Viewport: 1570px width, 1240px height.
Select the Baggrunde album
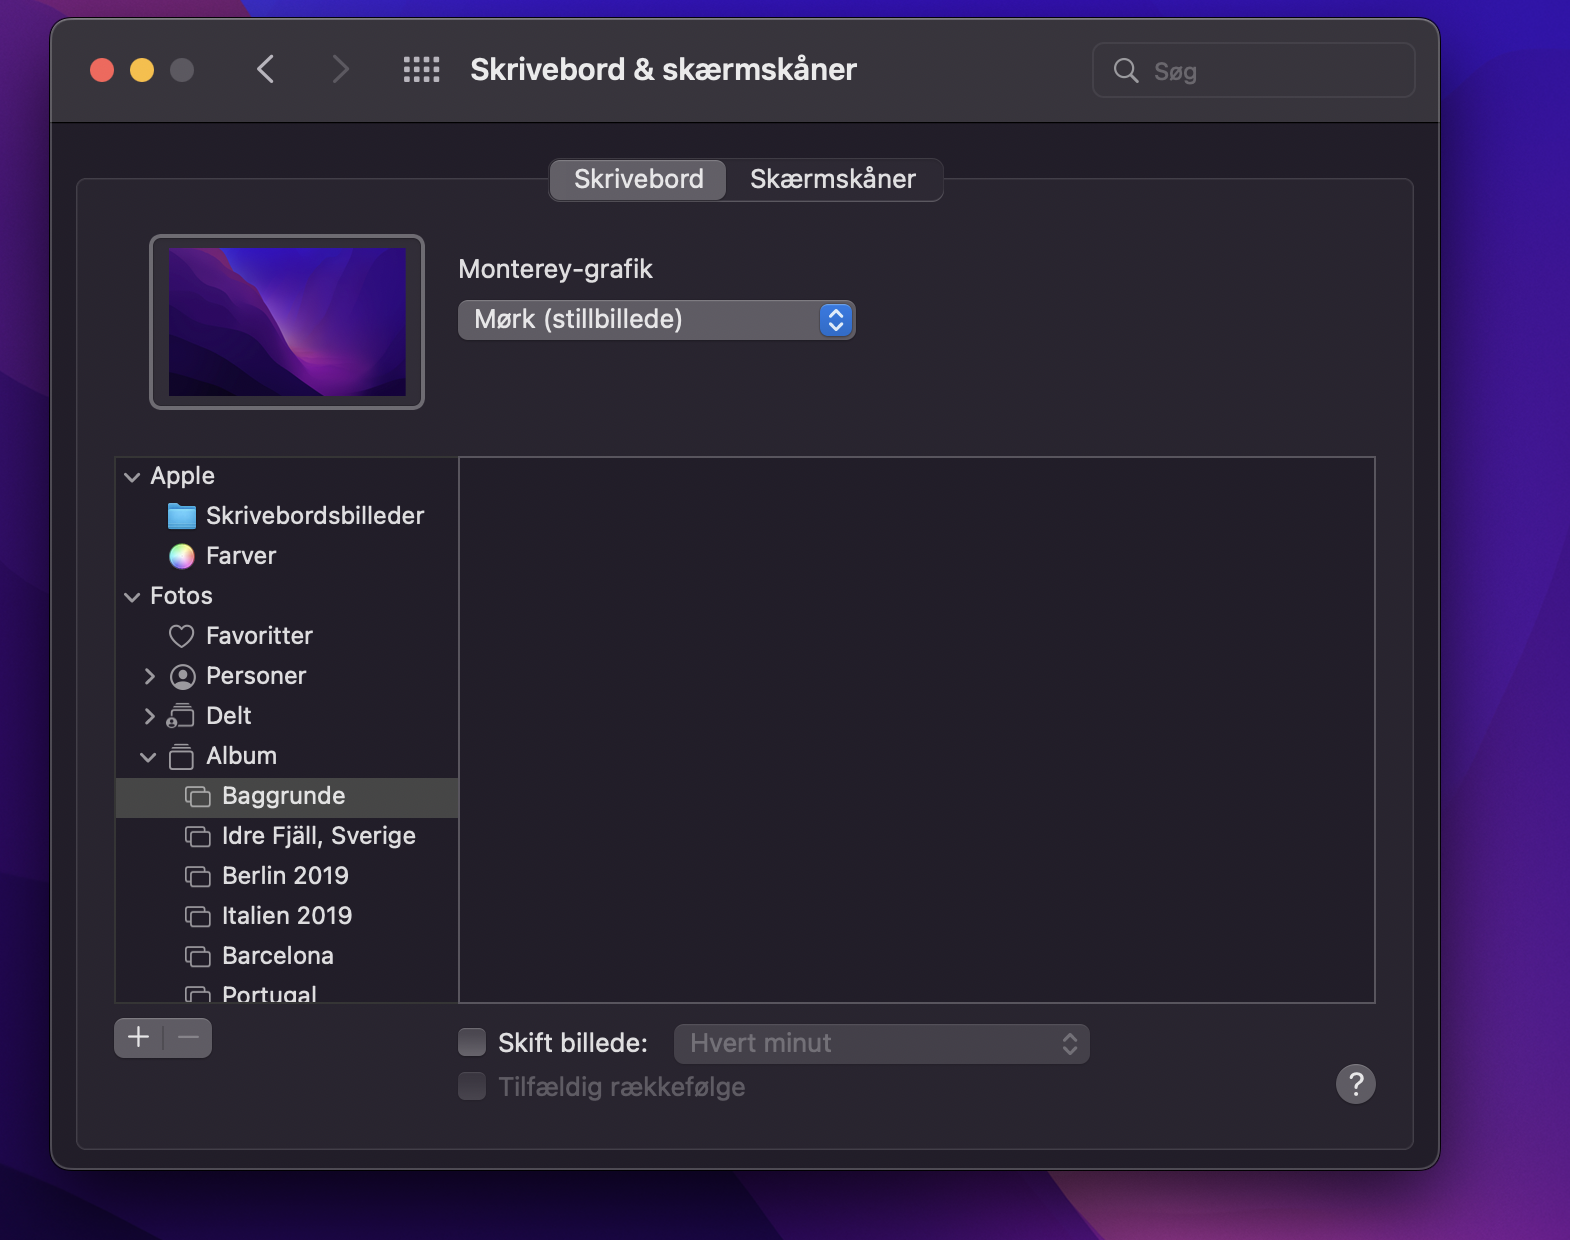[287, 797]
